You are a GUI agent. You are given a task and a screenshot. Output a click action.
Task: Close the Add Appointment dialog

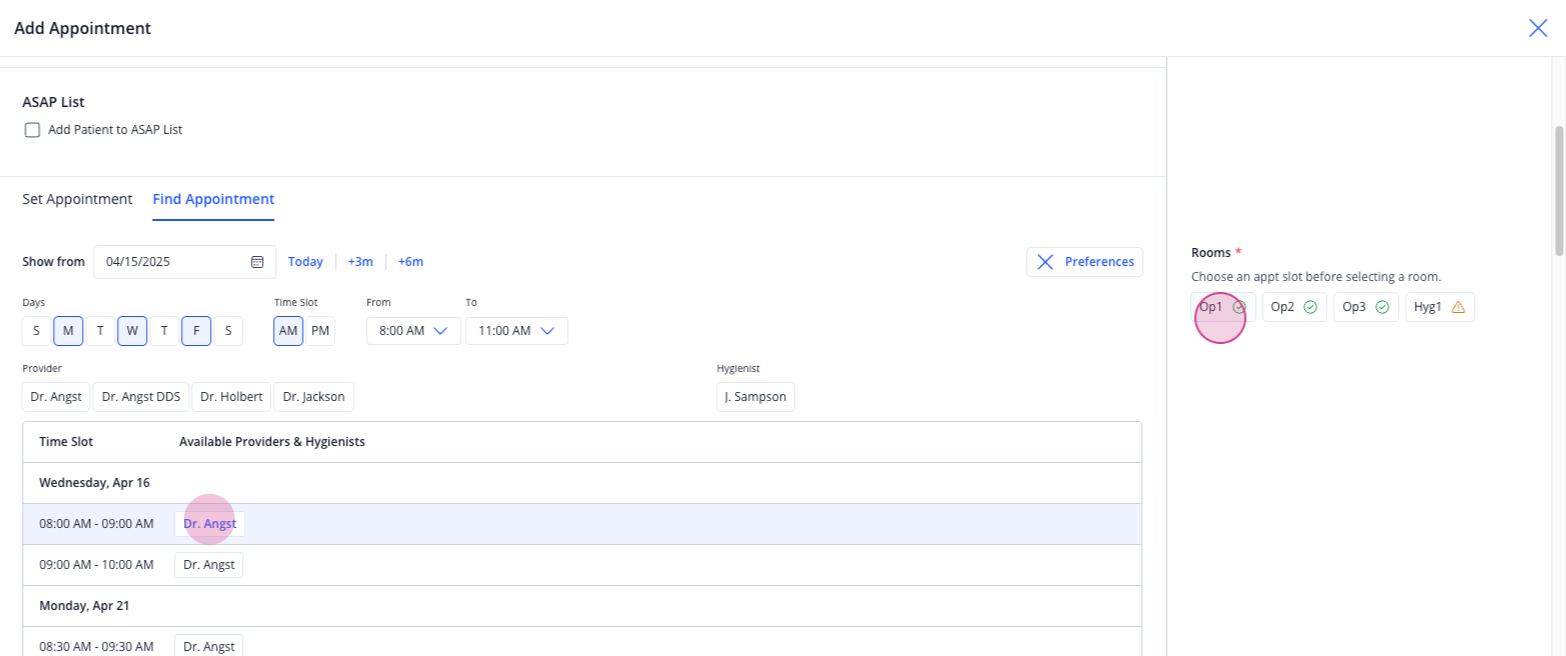coord(1538,28)
